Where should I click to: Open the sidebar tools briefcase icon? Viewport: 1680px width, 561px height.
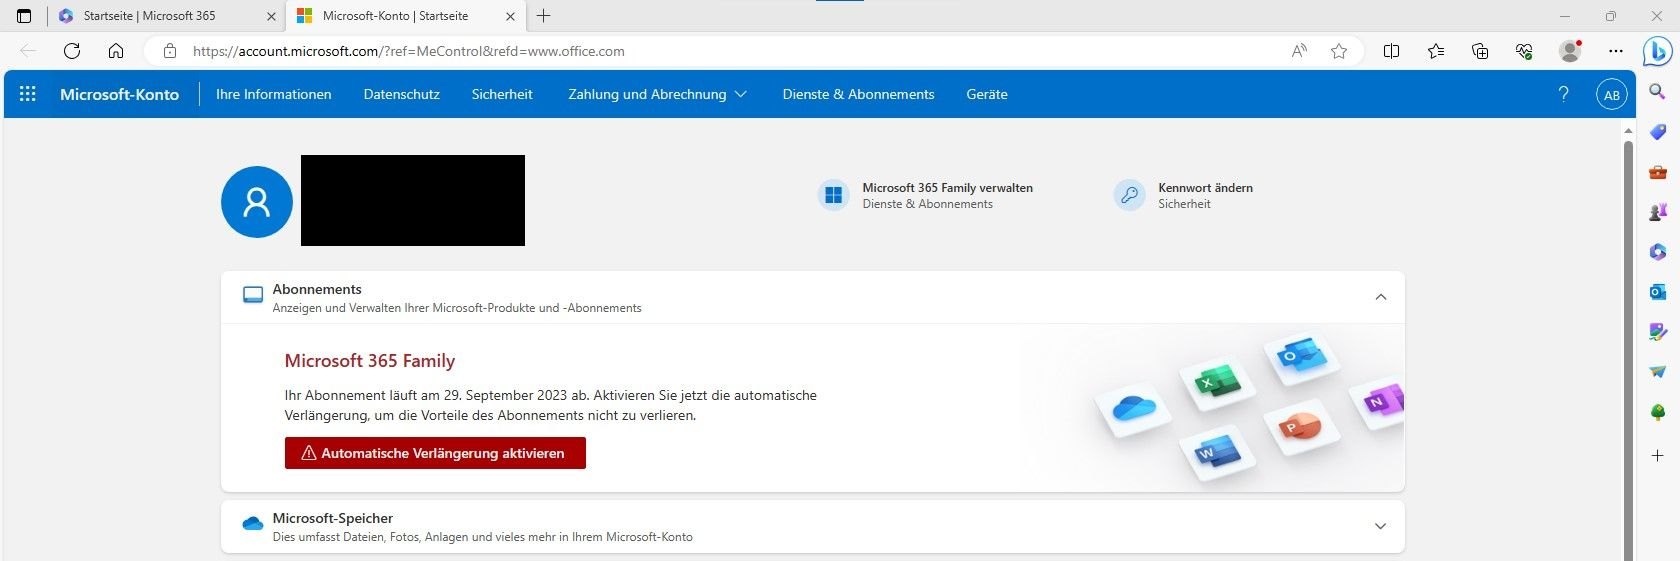point(1657,172)
